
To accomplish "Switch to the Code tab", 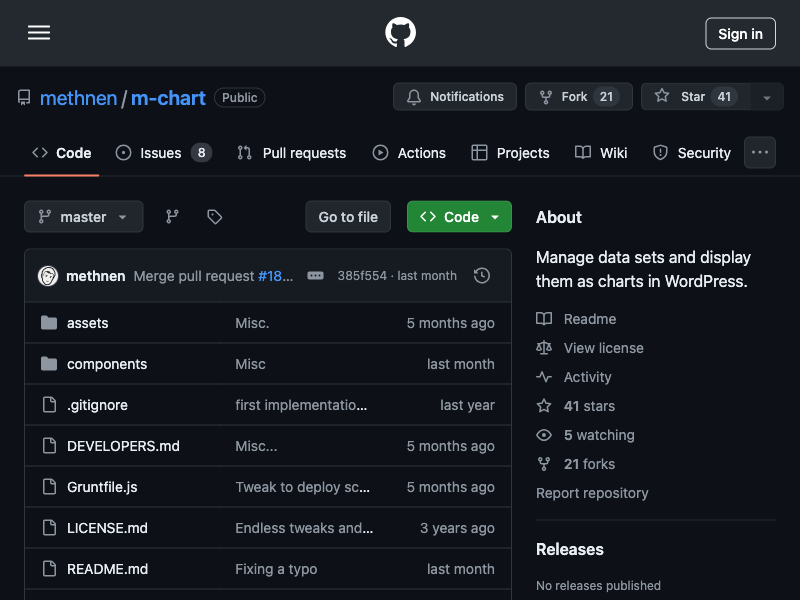I will click(62, 153).
